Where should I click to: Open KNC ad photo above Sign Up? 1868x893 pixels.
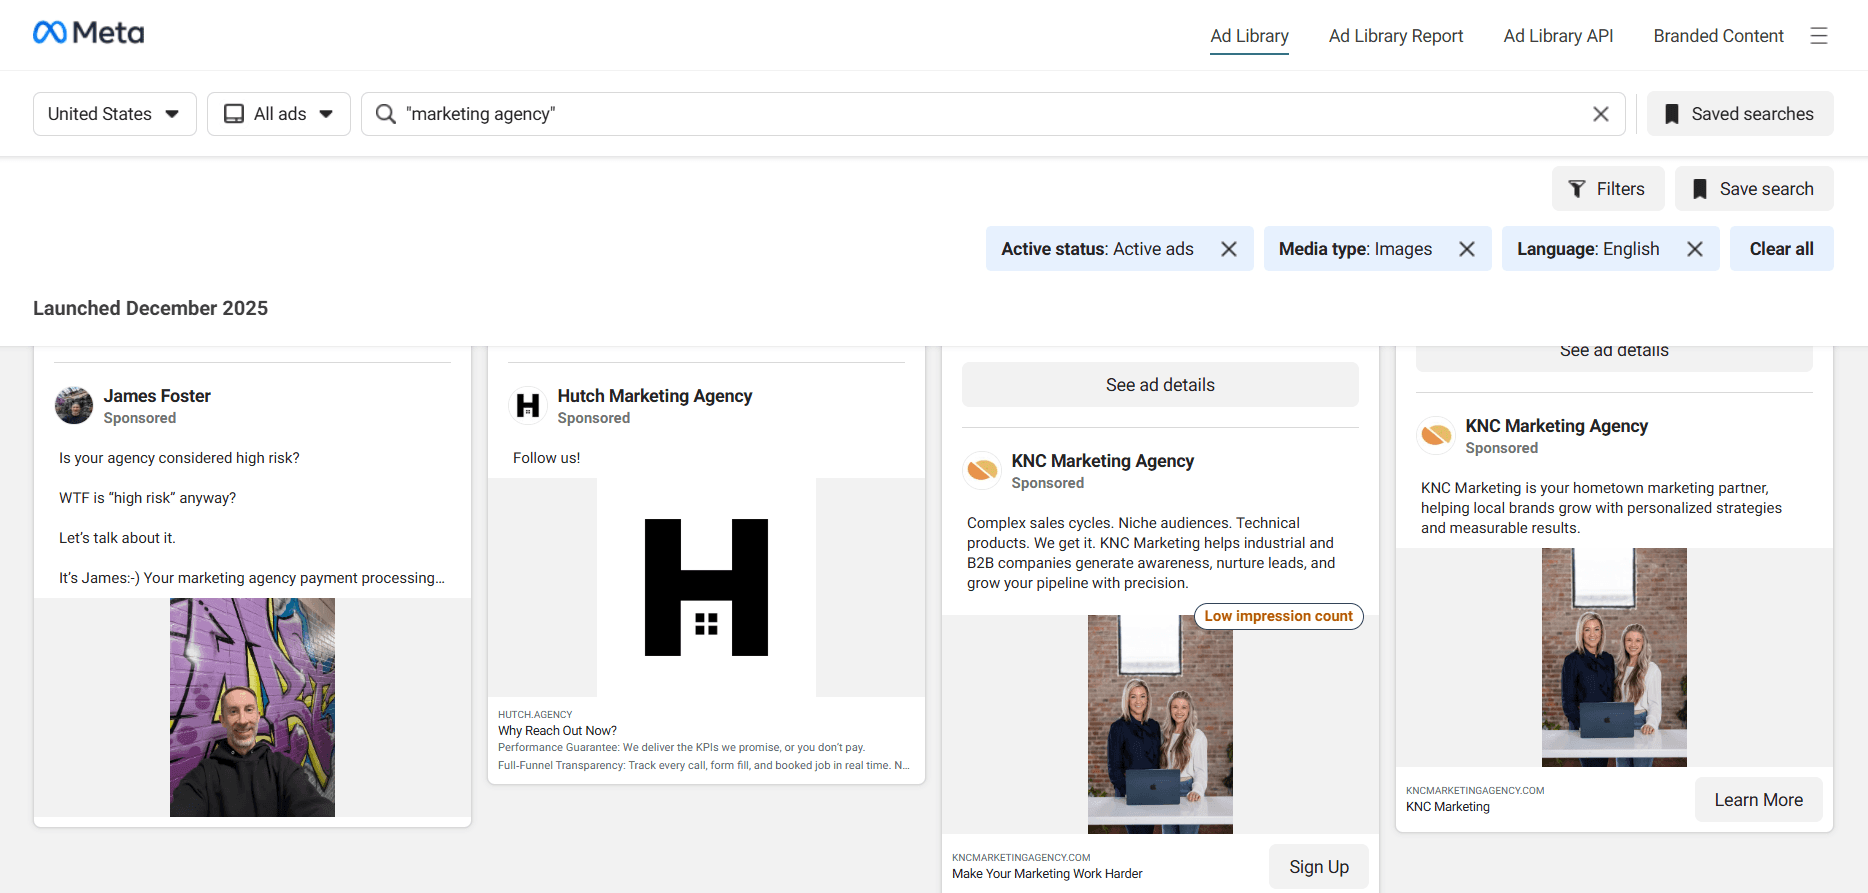(1160, 725)
